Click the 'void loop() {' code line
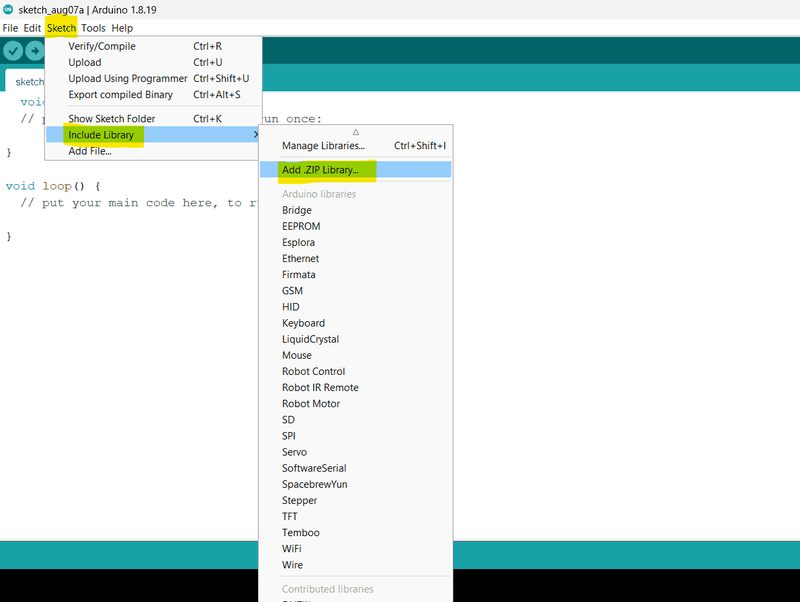The width and height of the screenshot is (800, 602). click(53, 186)
